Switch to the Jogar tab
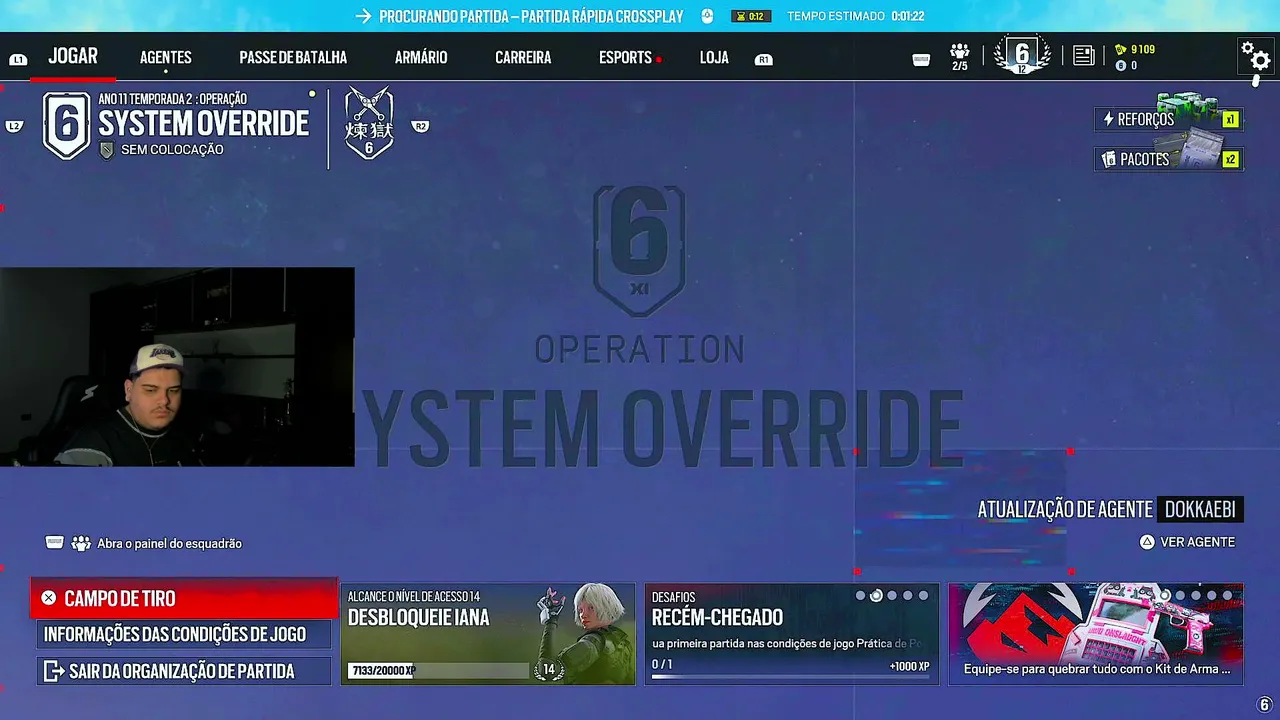Screen dimensions: 1280x720 point(73,56)
